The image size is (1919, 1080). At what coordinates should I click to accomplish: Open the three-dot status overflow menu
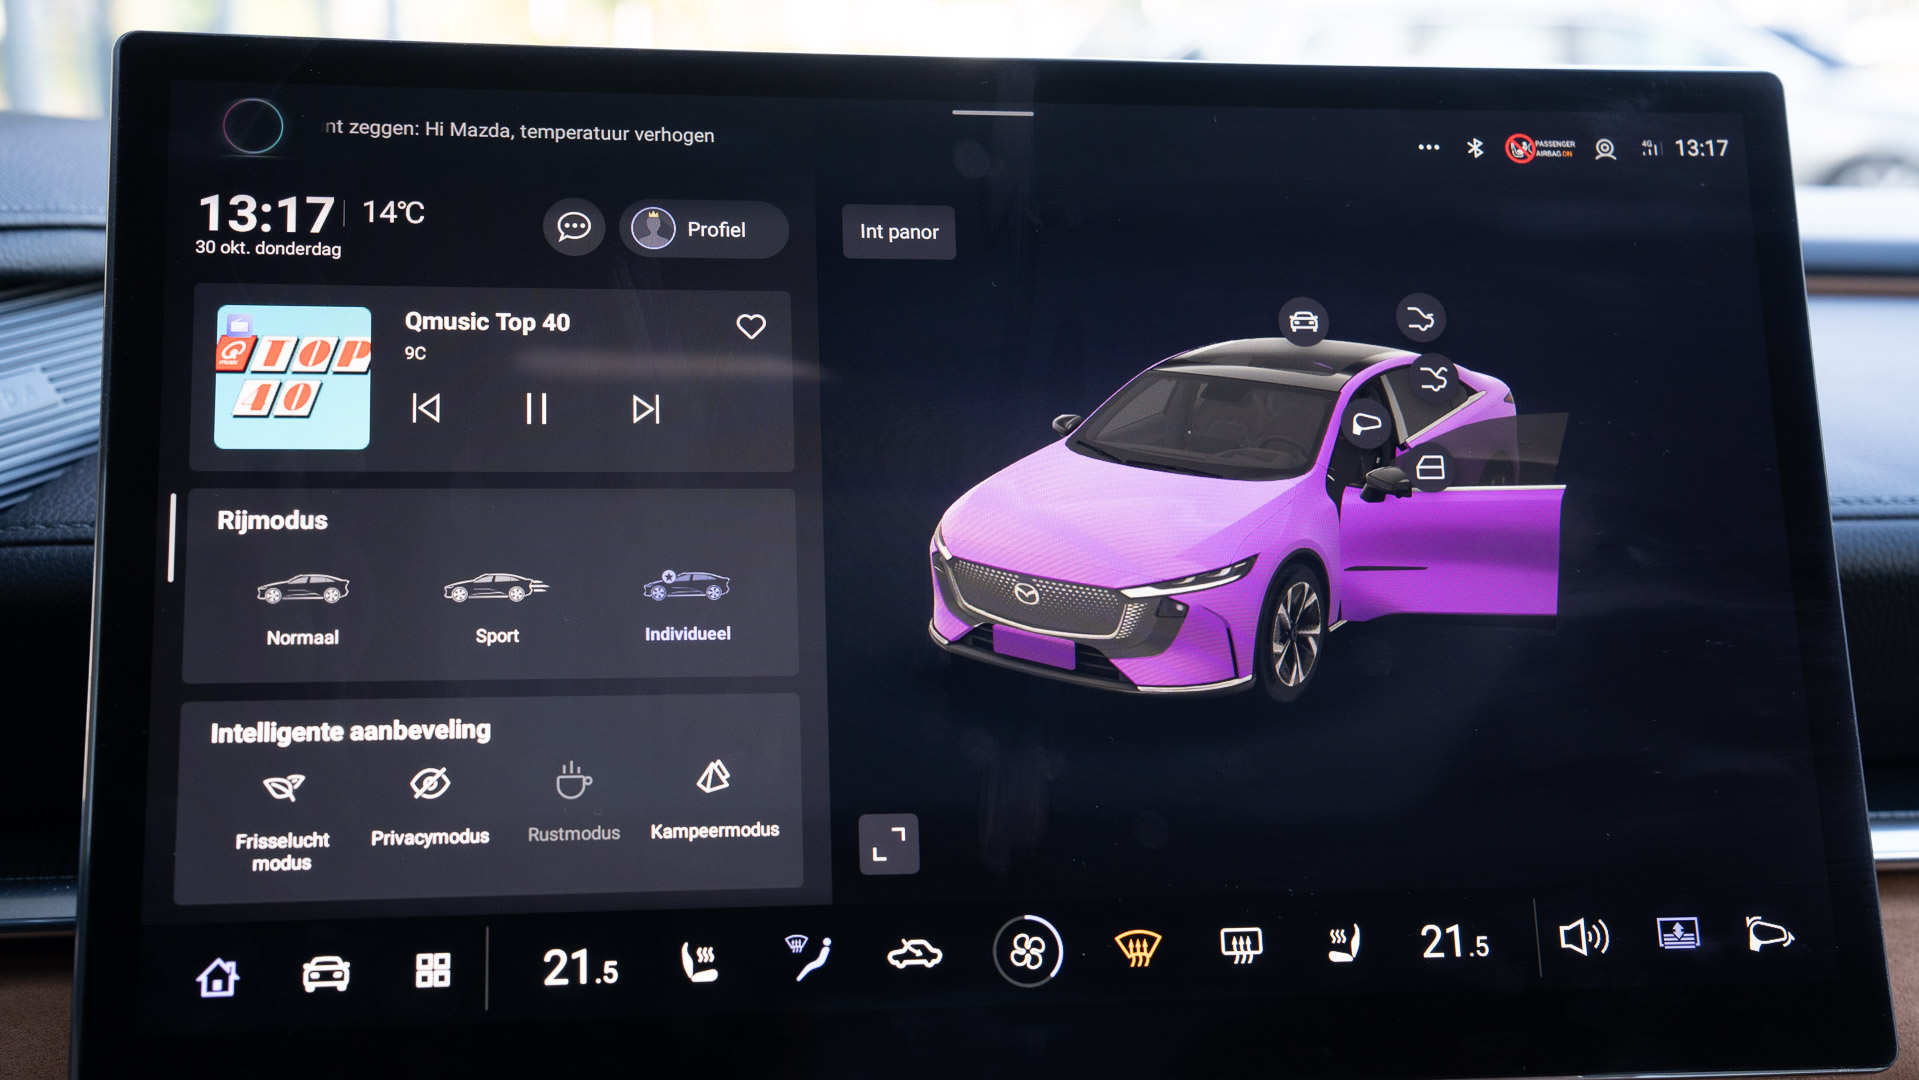pyautogui.click(x=1428, y=148)
